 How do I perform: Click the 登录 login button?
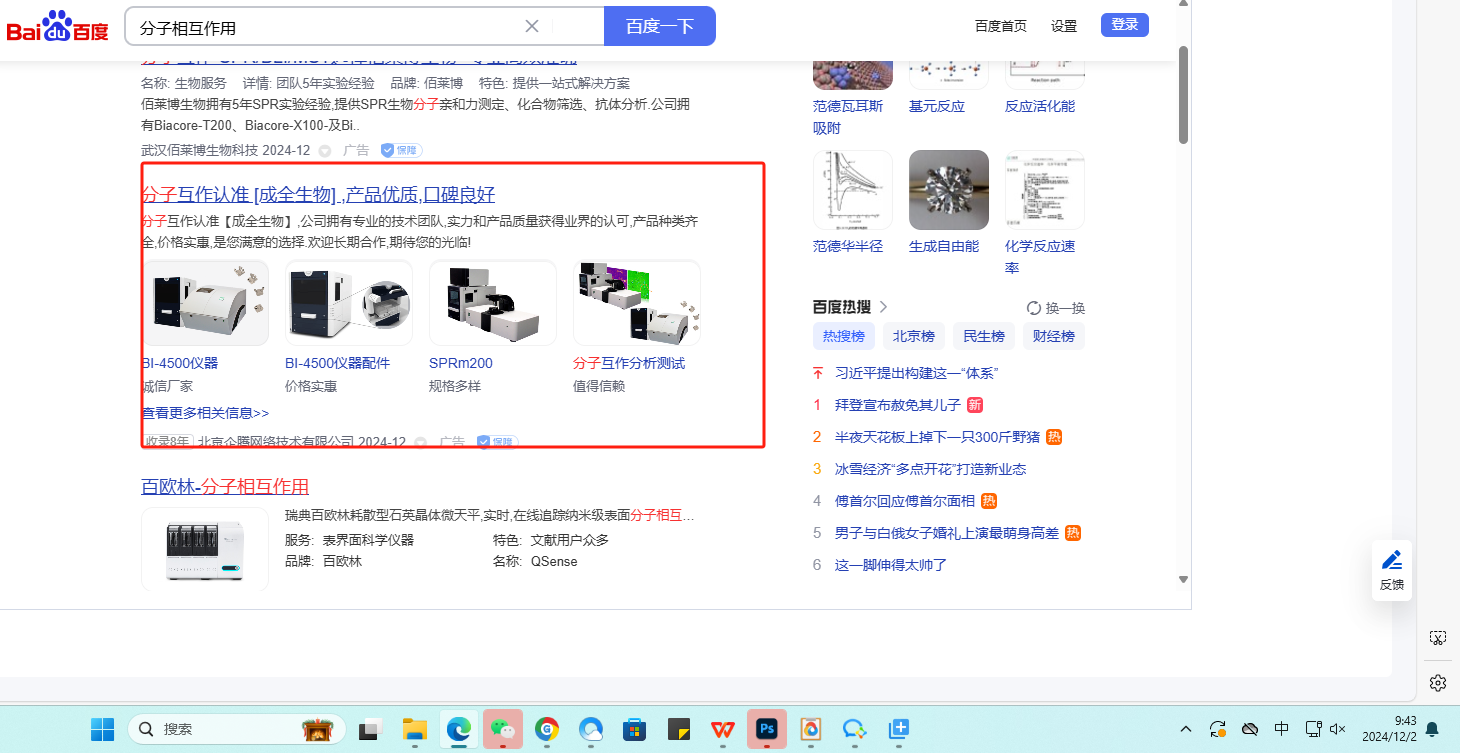[1125, 25]
